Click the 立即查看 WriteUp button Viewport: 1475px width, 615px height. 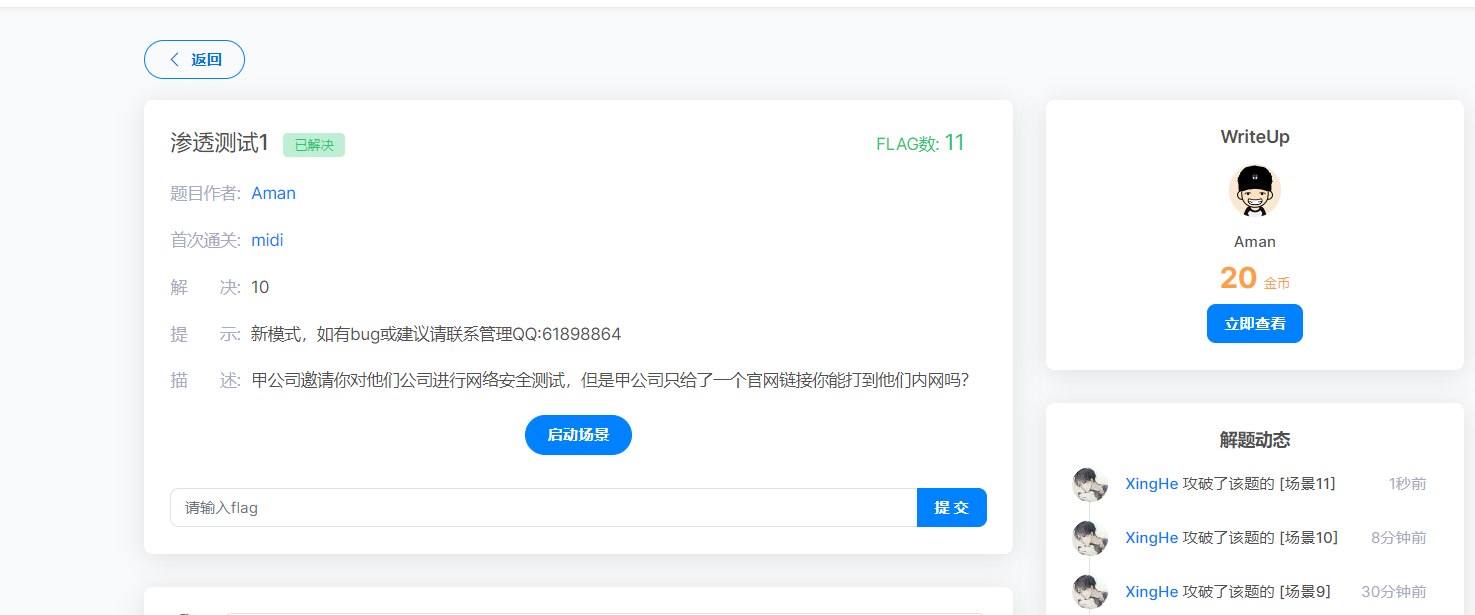click(x=1254, y=323)
